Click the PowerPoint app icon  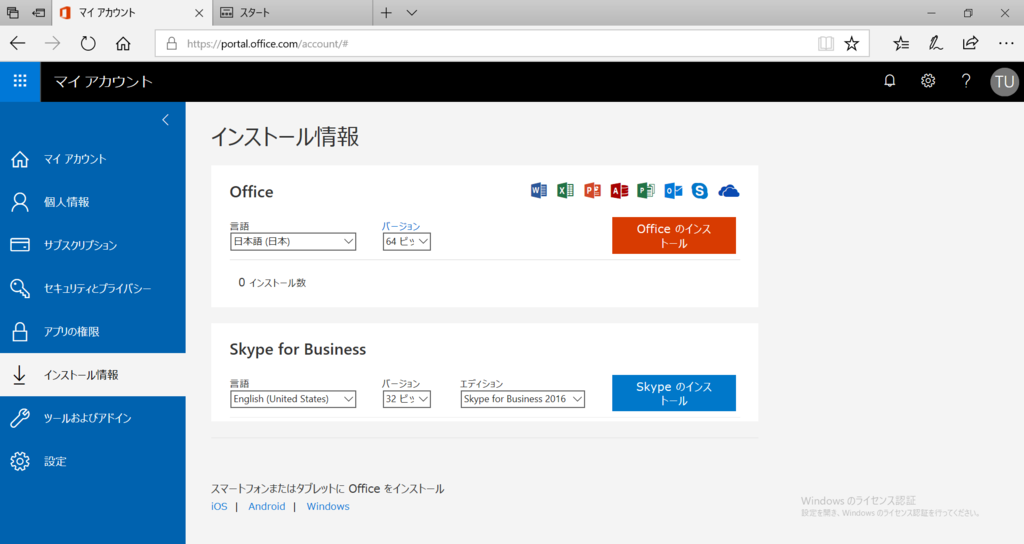pos(592,190)
